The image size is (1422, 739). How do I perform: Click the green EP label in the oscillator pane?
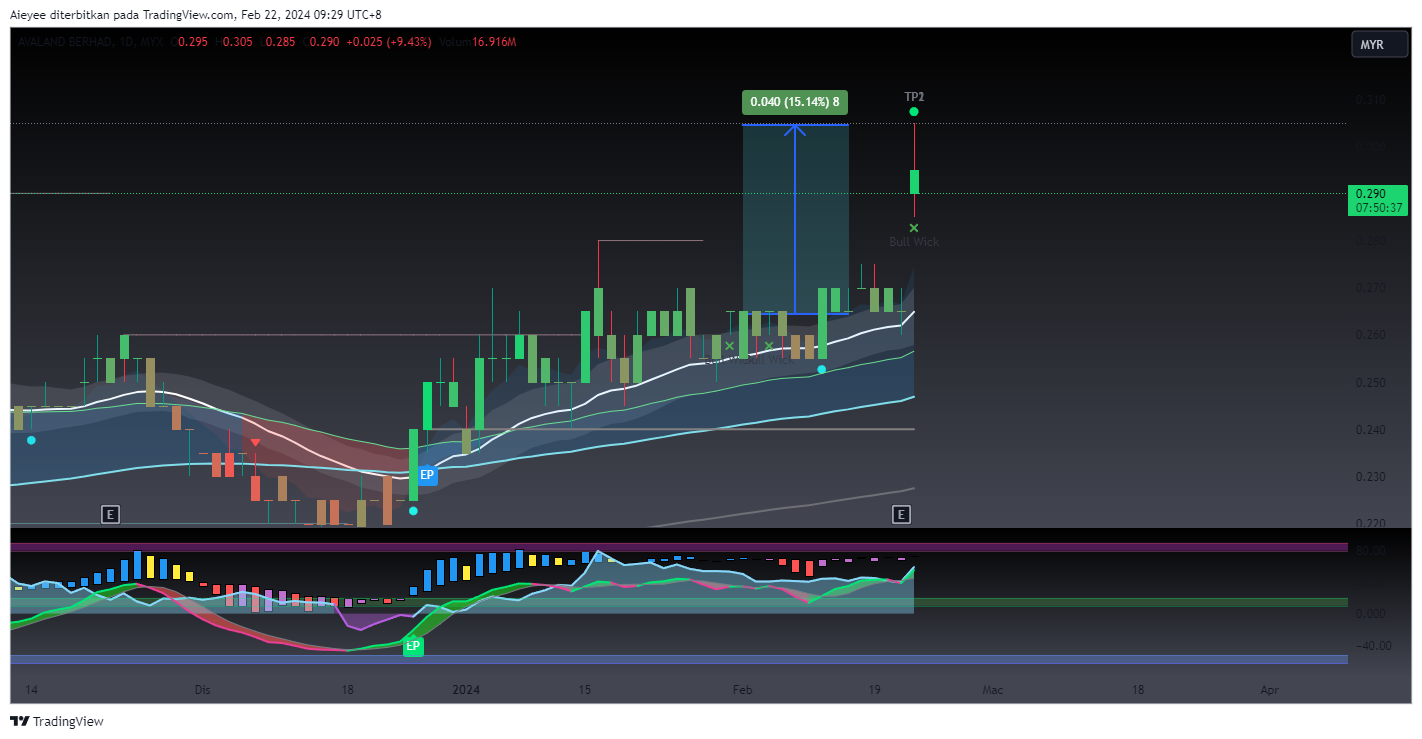click(x=412, y=646)
